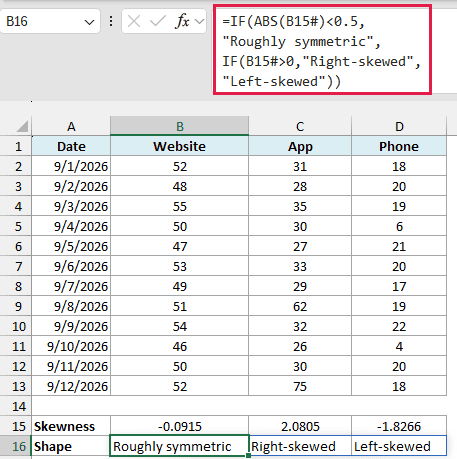The width and height of the screenshot is (457, 459).
Task: Select skewness value -1.8266
Action: click(x=399, y=426)
